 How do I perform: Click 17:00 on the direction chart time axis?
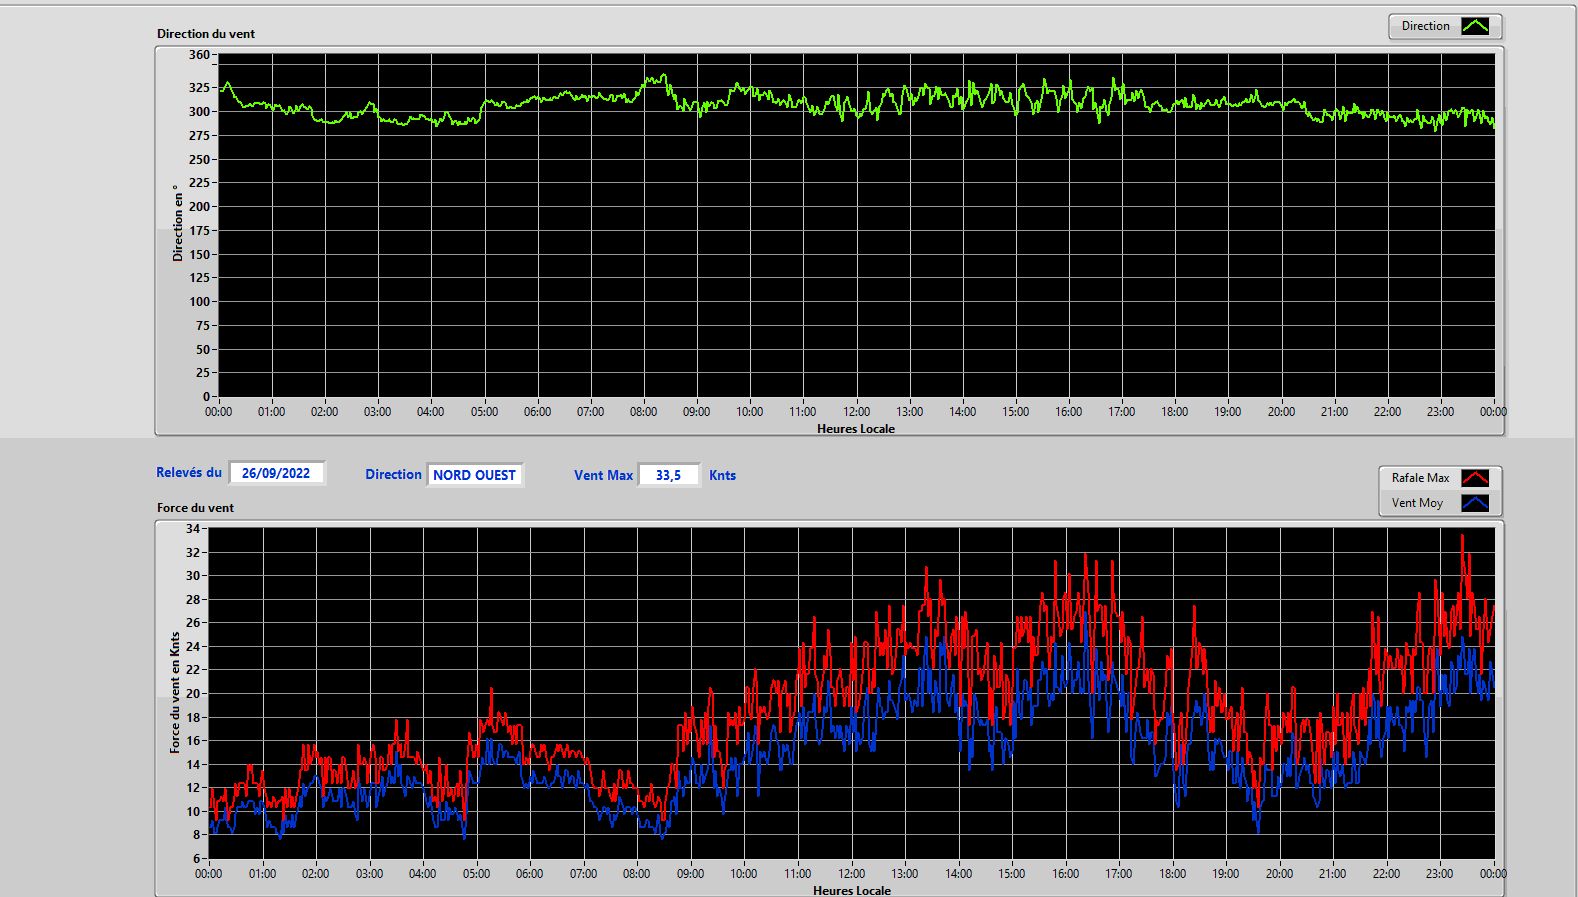(x=1121, y=411)
